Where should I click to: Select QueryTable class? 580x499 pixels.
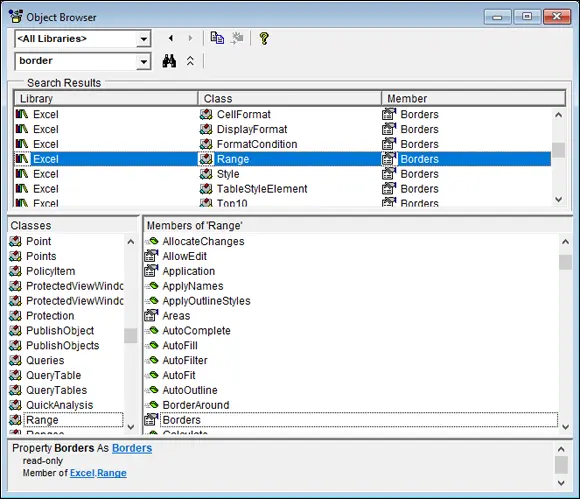point(54,375)
